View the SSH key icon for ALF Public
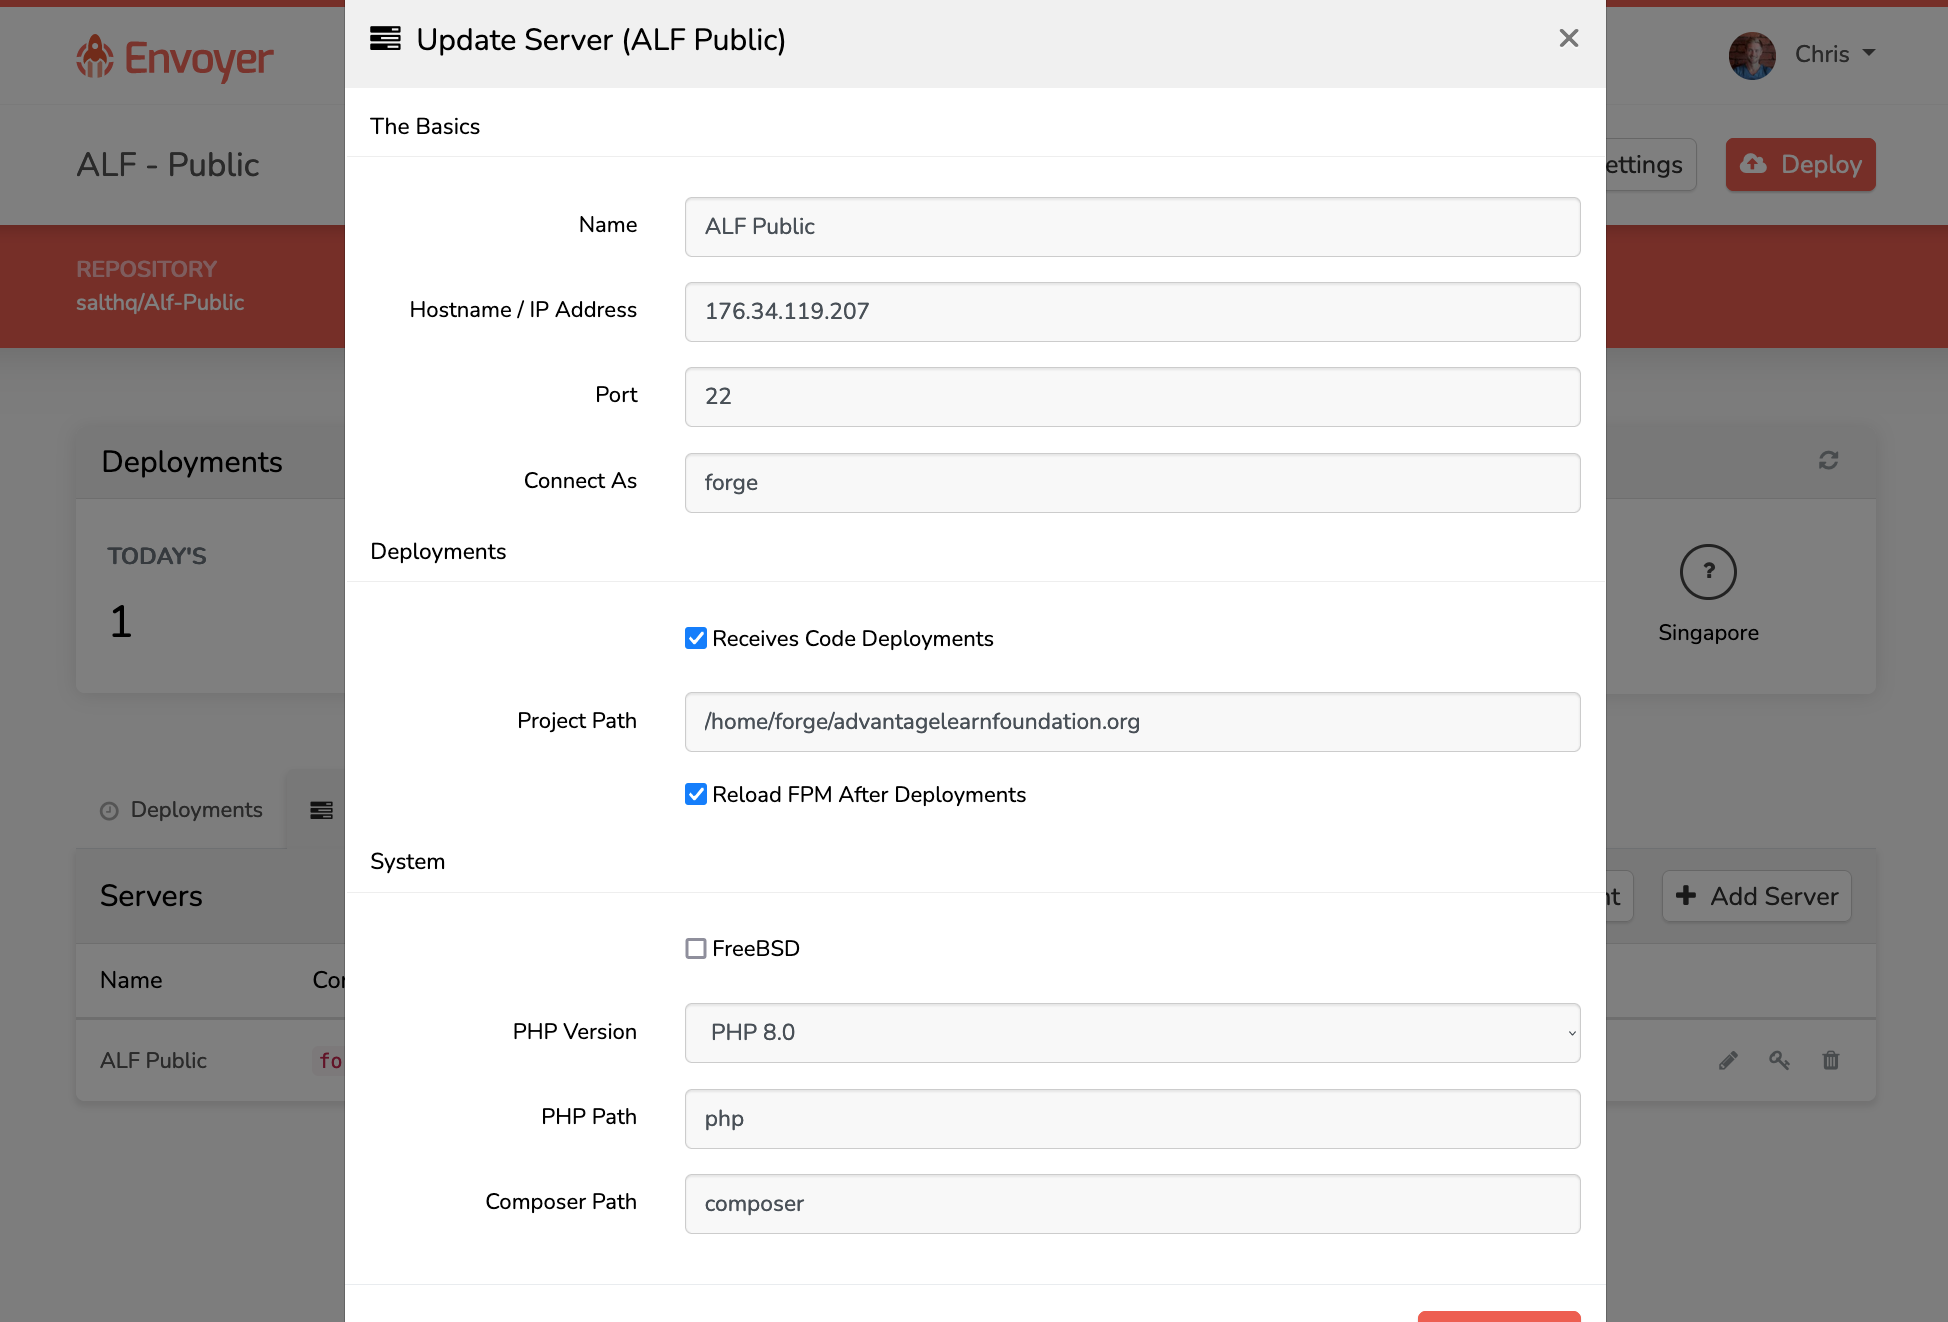The image size is (1948, 1322). tap(1780, 1060)
